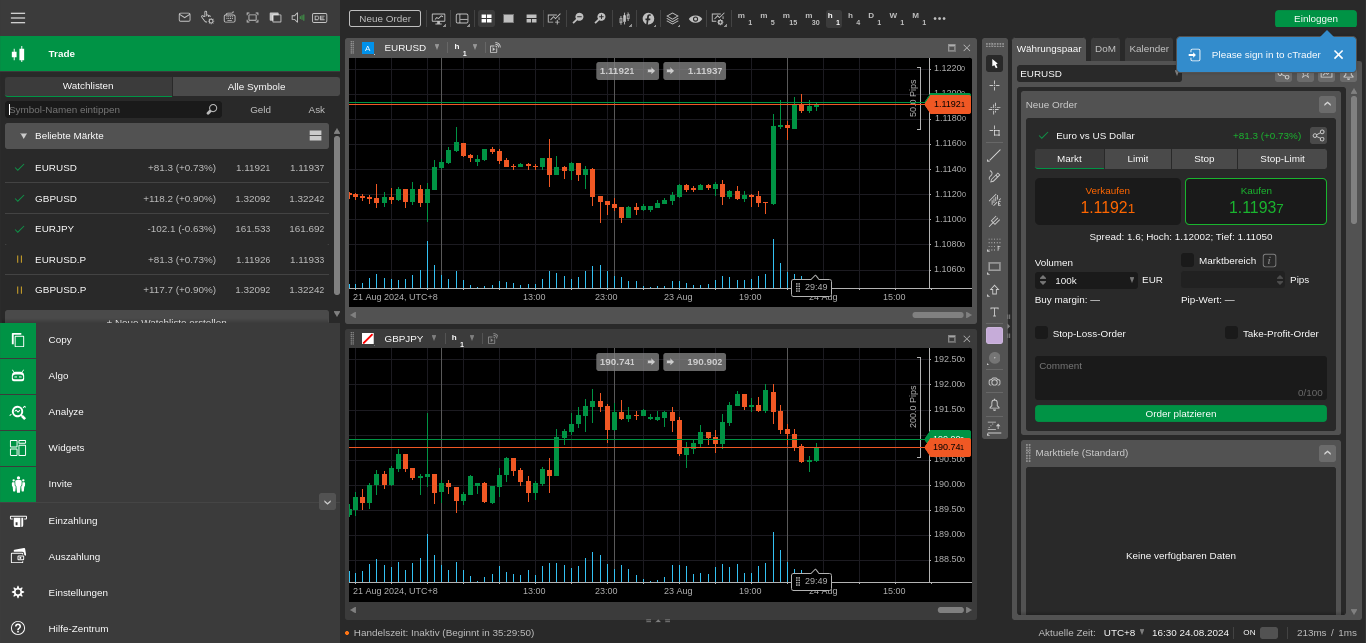The image size is (1366, 643).
Task: Open candlestick chart type selector
Action: 624,18
